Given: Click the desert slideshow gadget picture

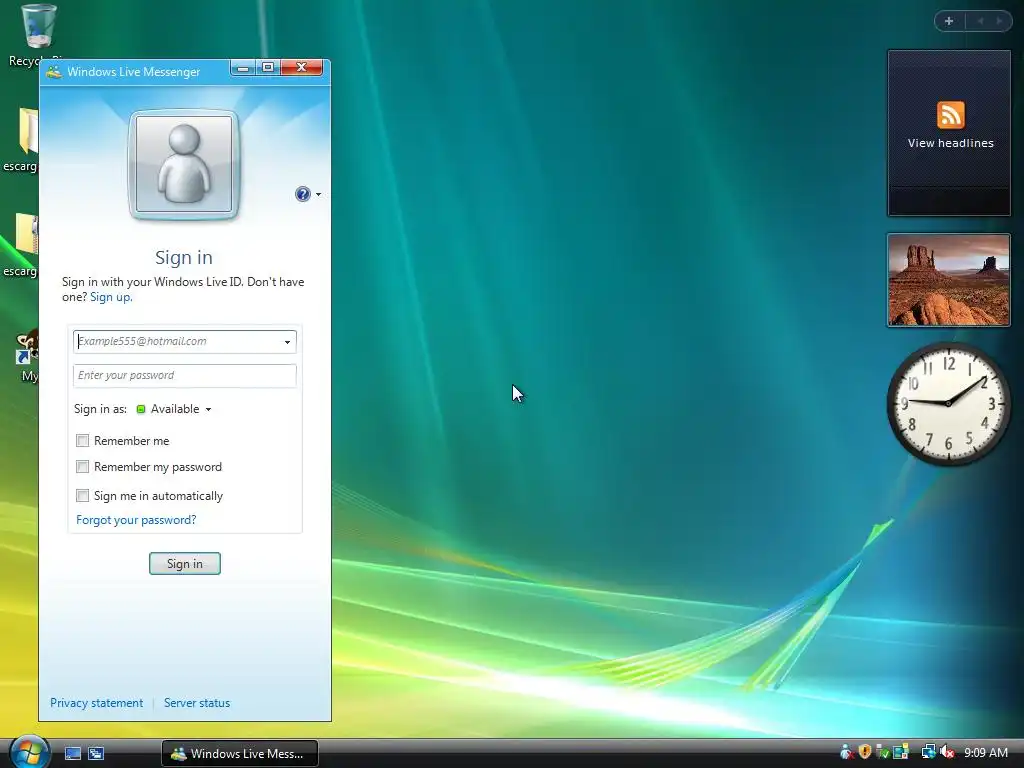Looking at the screenshot, I should point(948,280).
